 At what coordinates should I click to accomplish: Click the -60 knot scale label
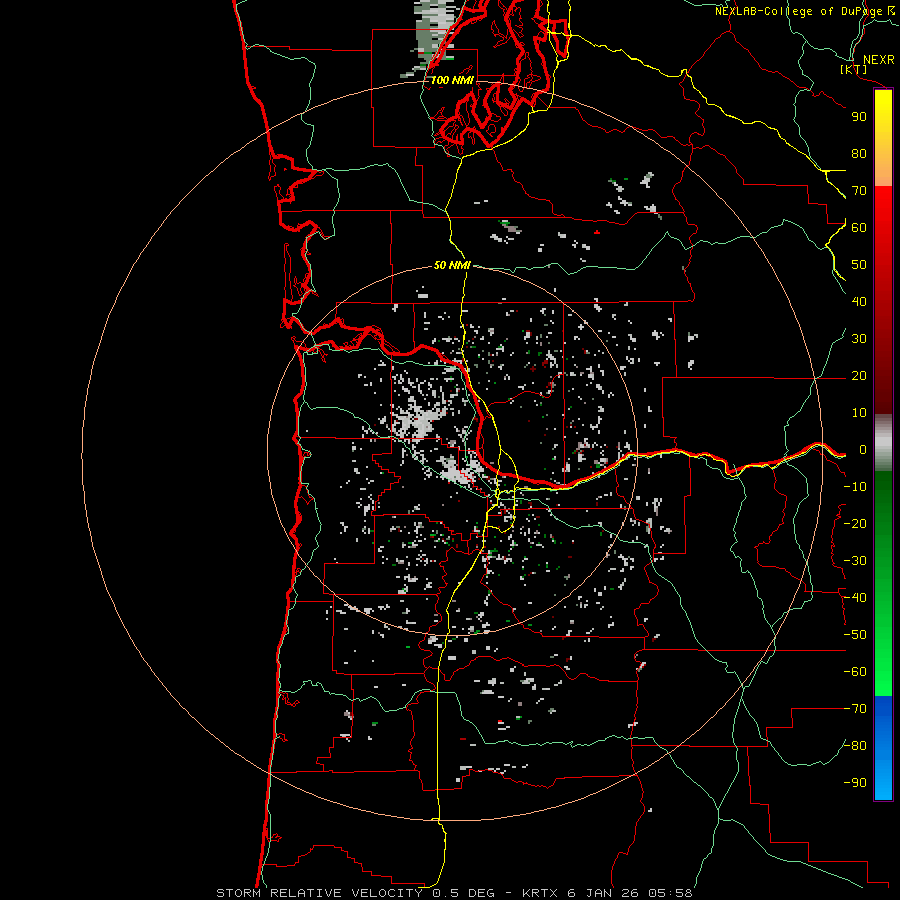point(855,672)
